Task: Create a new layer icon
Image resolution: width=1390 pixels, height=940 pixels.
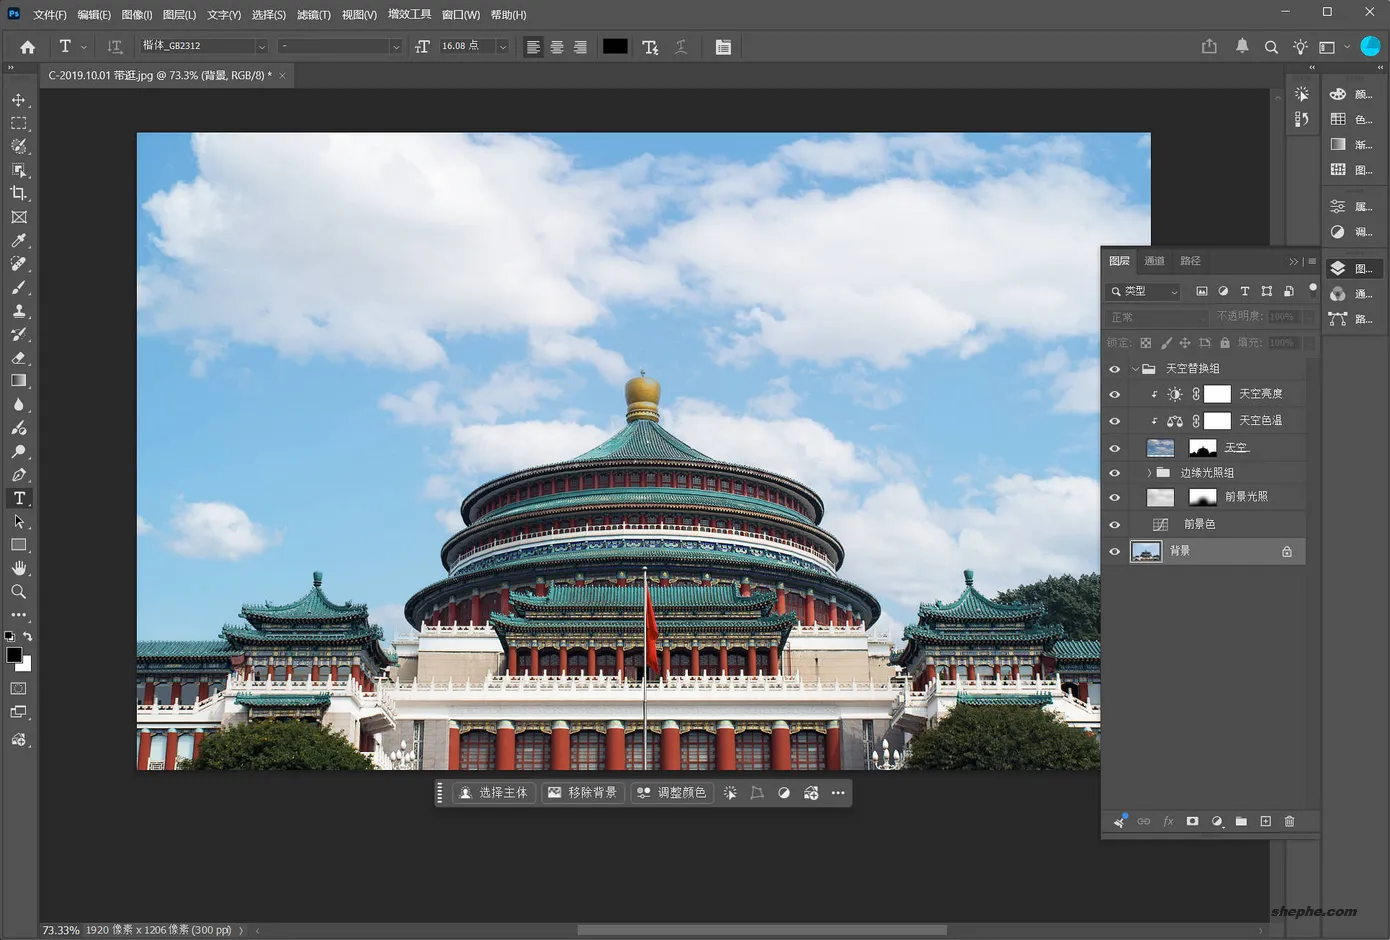Action: (1265, 821)
